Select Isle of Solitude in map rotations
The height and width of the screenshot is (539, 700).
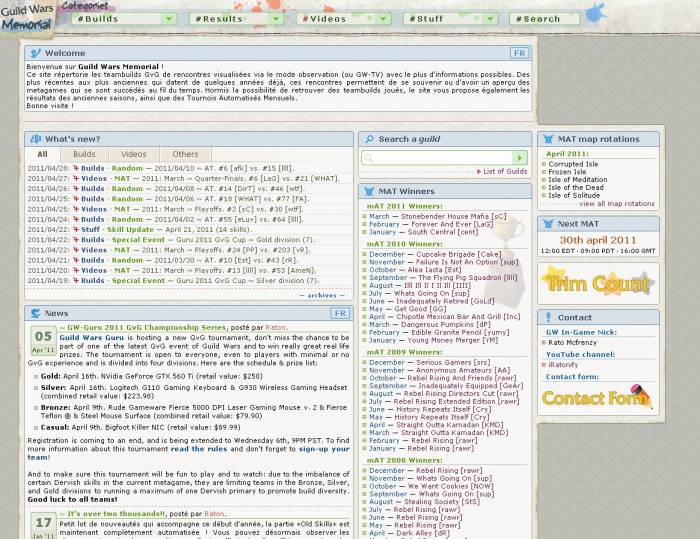[574, 196]
